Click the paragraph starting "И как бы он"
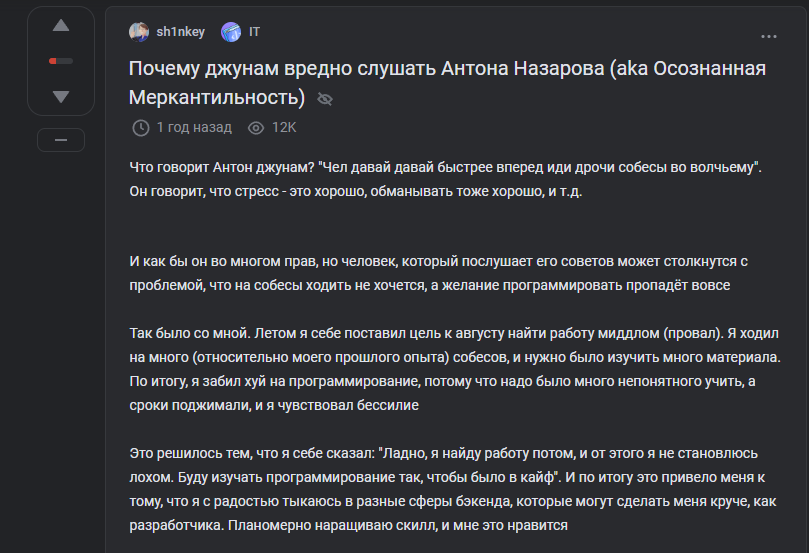 click(x=439, y=273)
